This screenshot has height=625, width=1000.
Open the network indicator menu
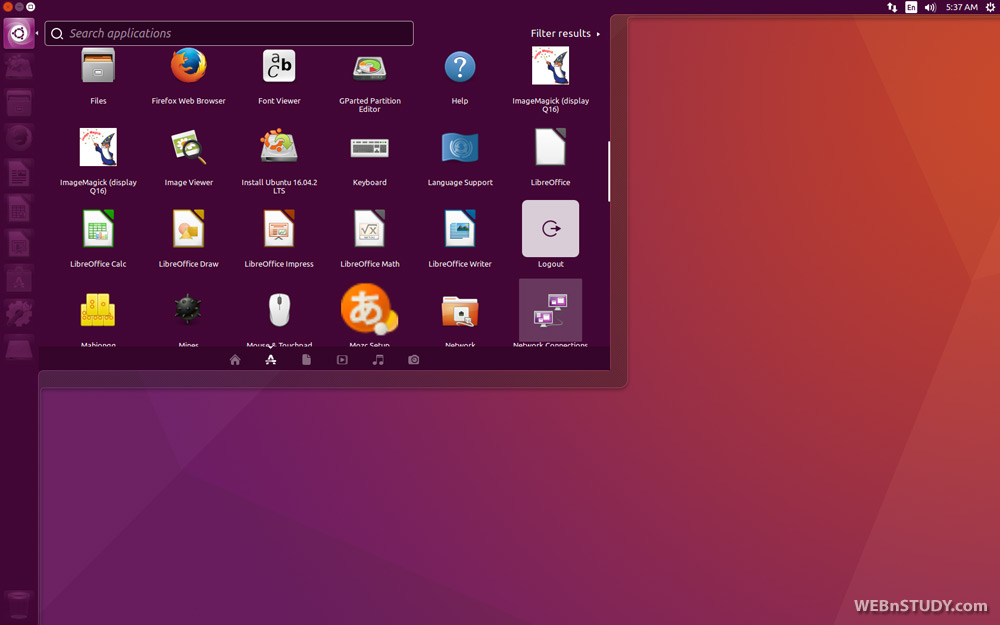[x=892, y=7]
